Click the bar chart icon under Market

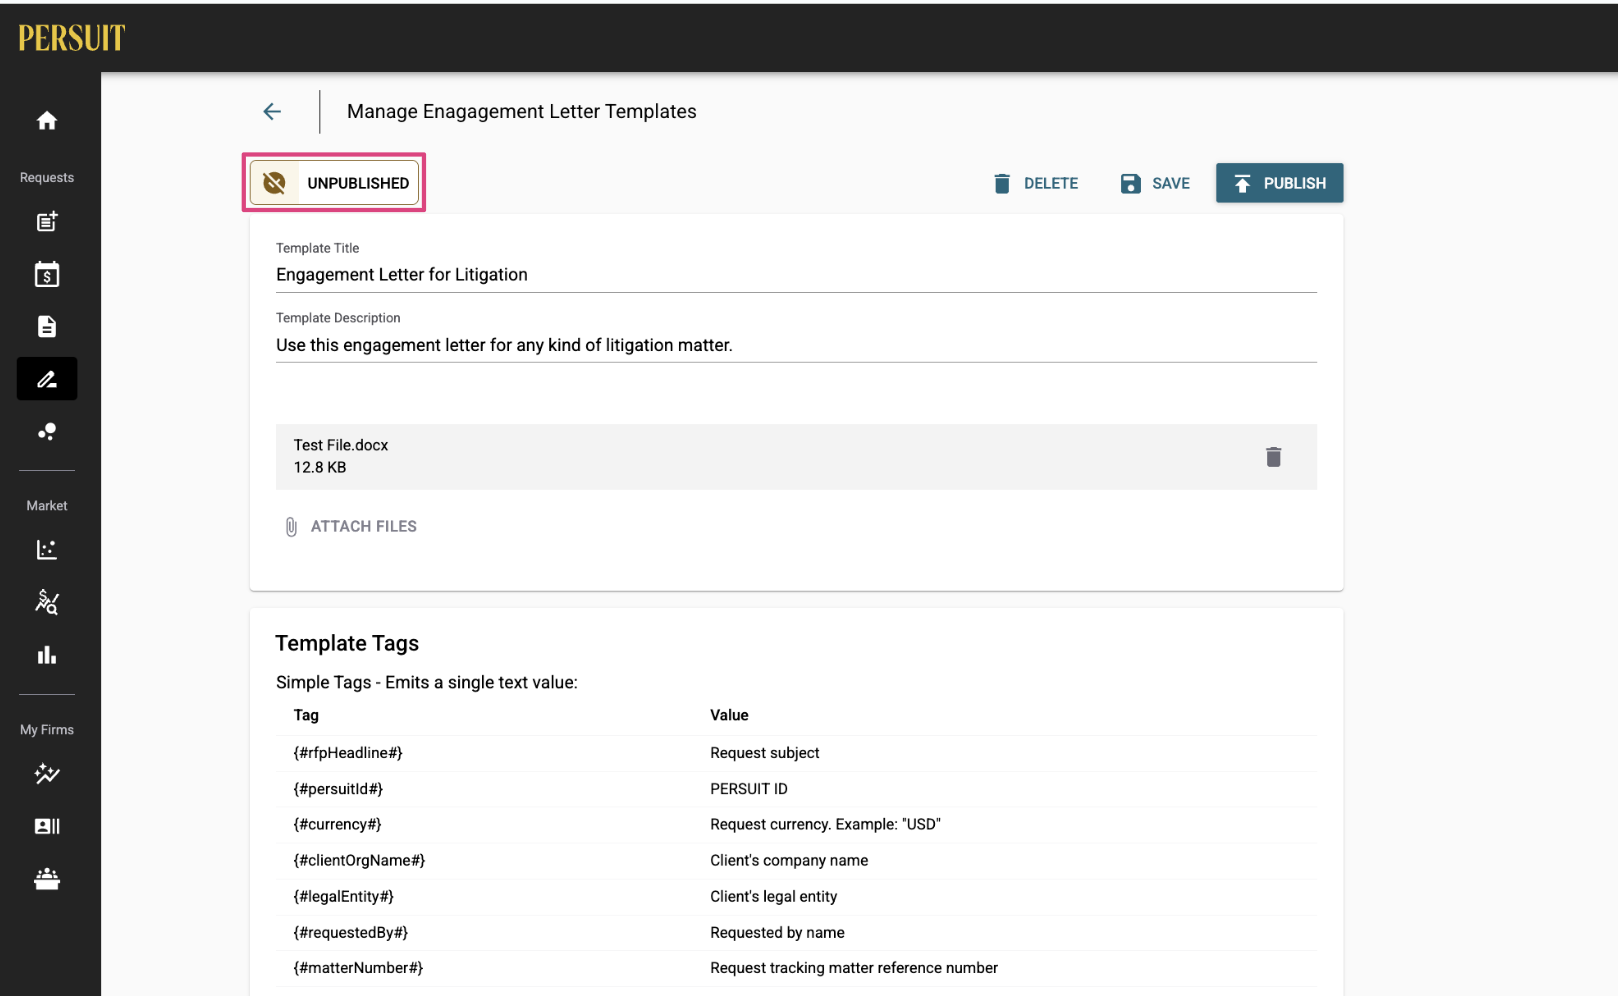pyautogui.click(x=47, y=655)
